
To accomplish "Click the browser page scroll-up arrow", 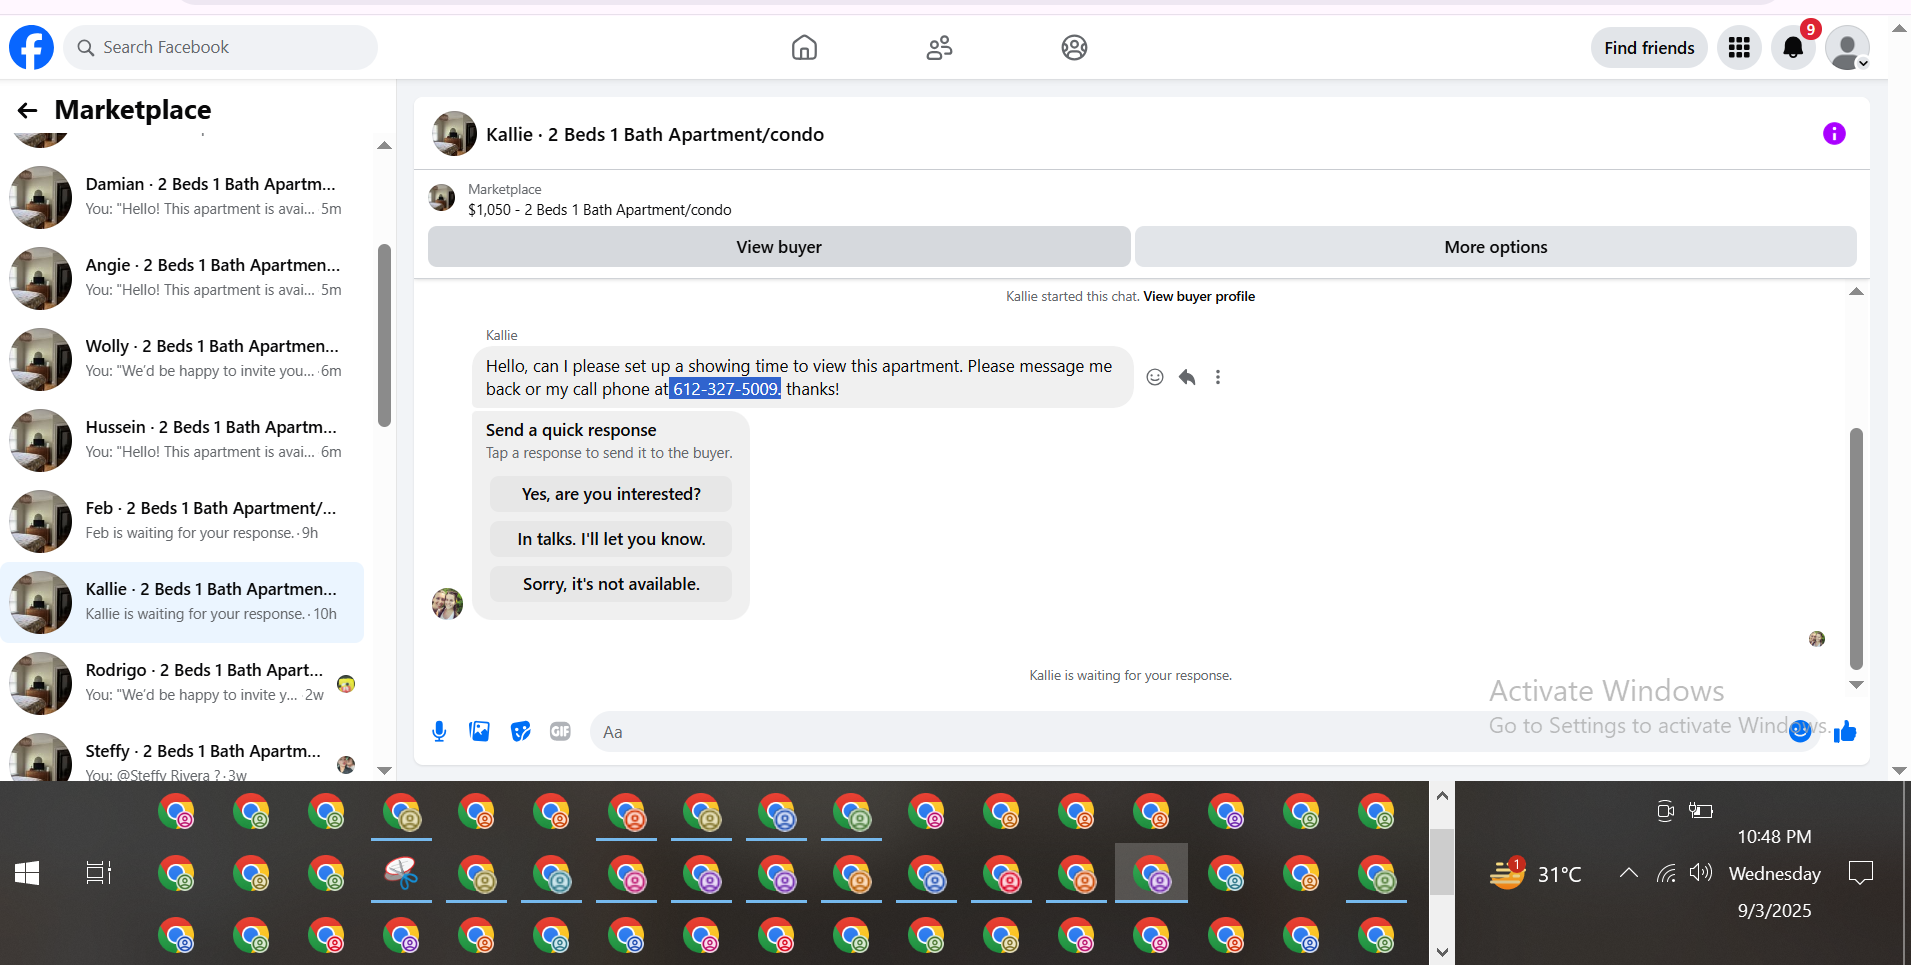I will coord(1899,28).
